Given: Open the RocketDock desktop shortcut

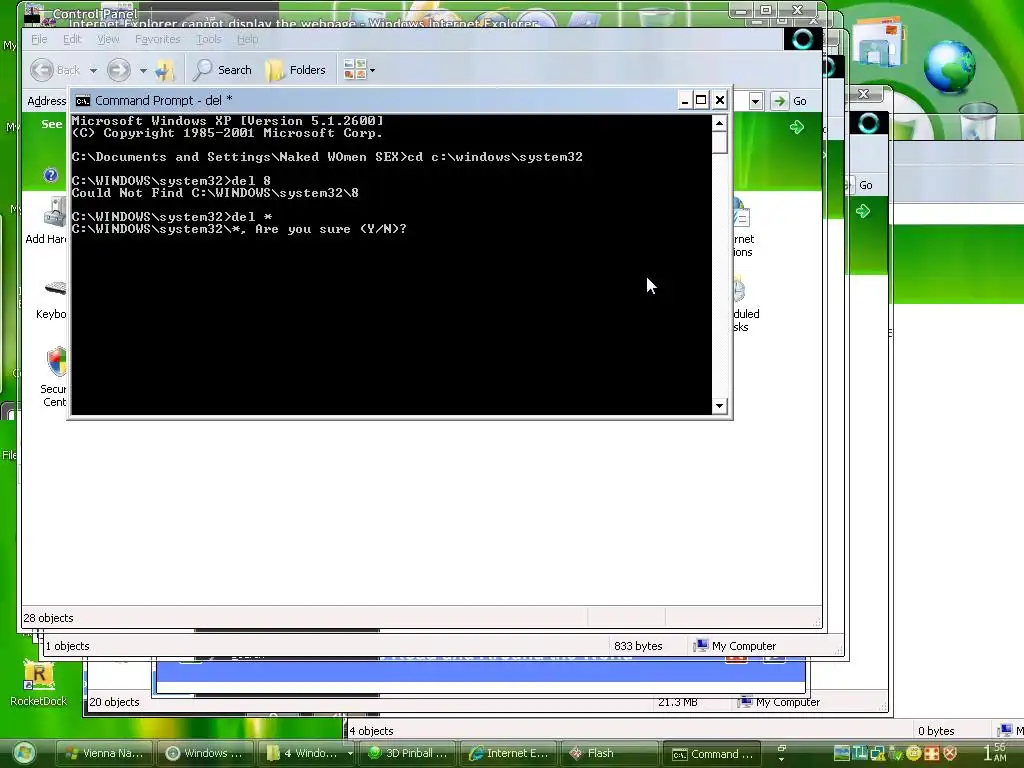Looking at the screenshot, I should (x=39, y=683).
